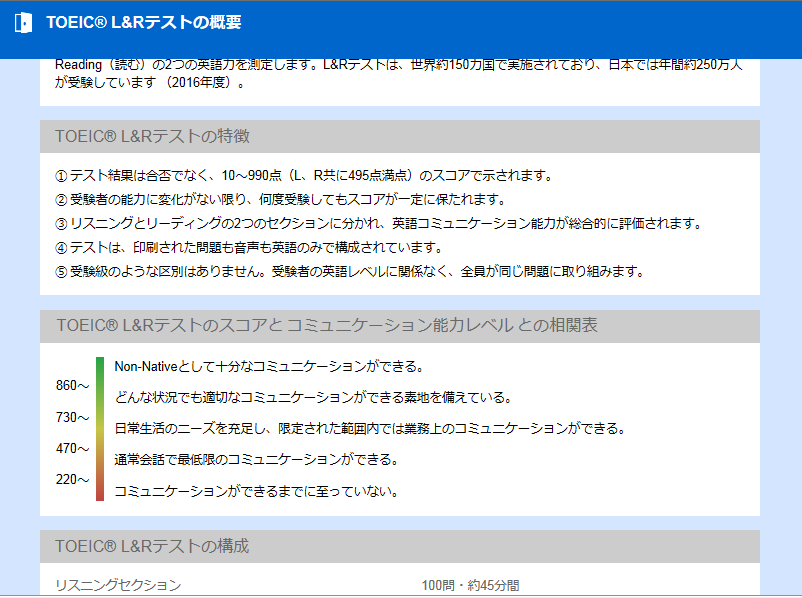Click the 860～ score label
Screen dimensions: 802x598
[73, 385]
